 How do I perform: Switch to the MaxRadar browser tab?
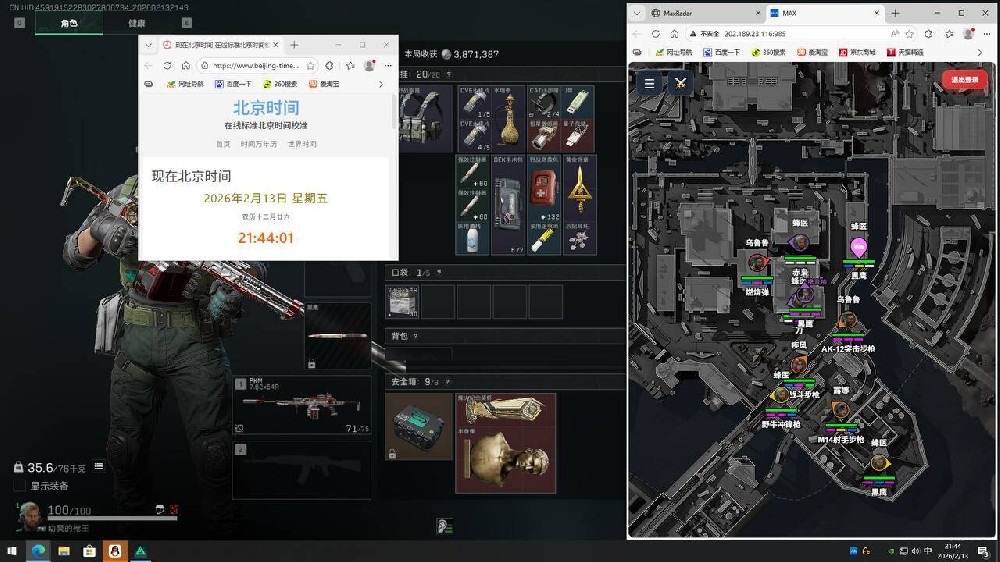[x=688, y=13]
